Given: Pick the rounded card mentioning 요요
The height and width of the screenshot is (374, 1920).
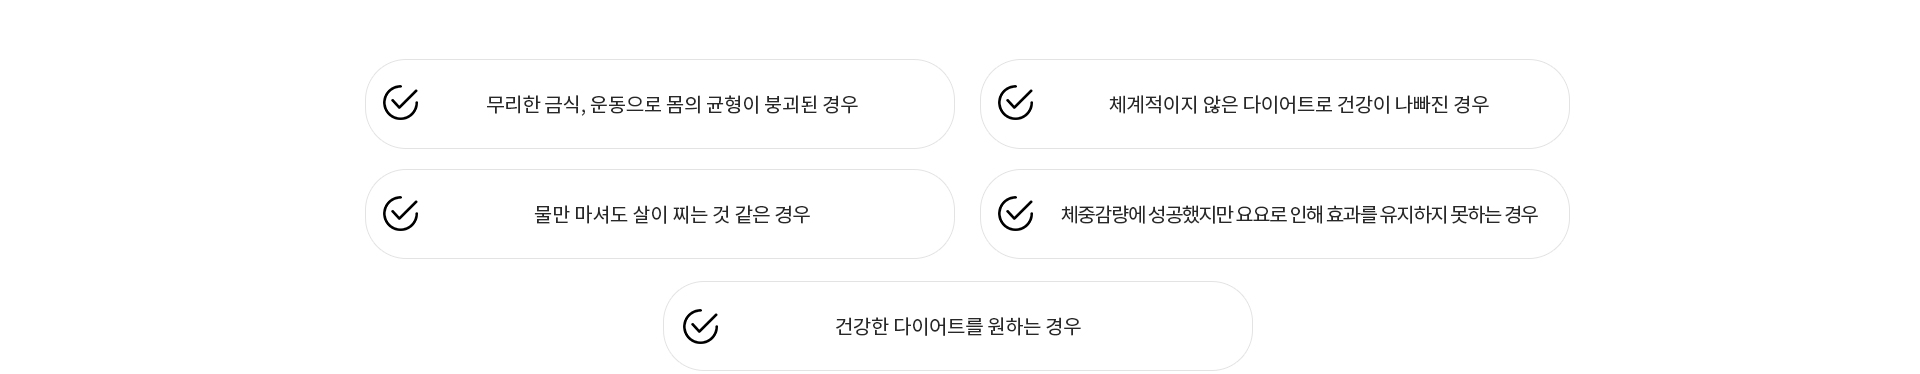Looking at the screenshot, I should (x=1275, y=214).
